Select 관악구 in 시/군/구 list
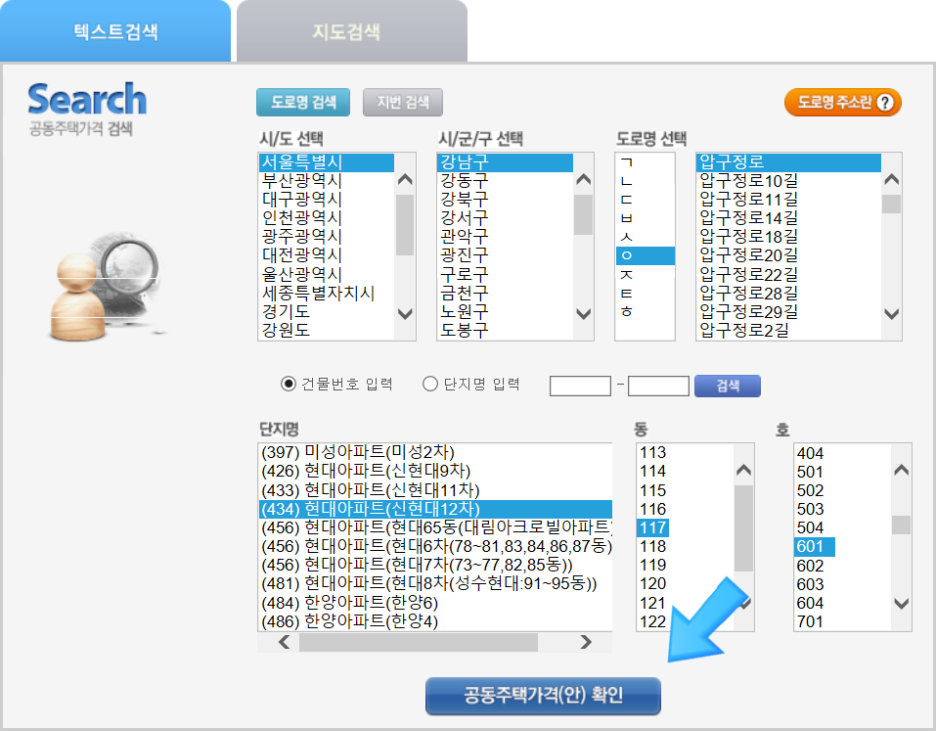Viewport: 936px width, 731px height. 505,236
